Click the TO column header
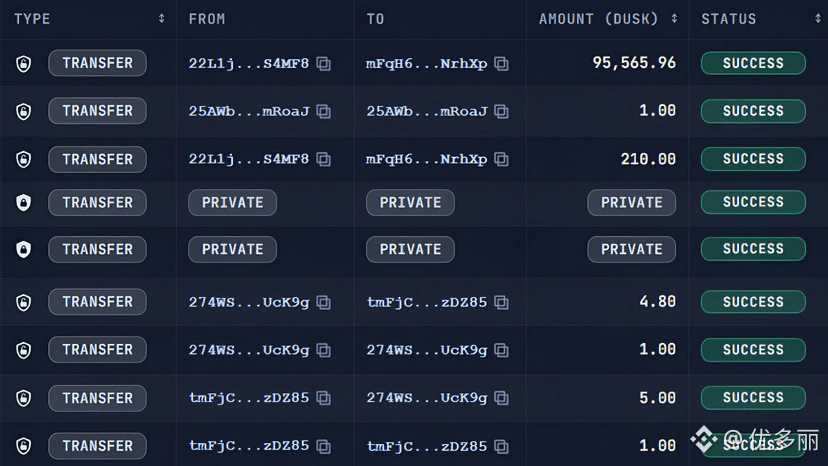Viewport: 828px width, 466px height. [375, 19]
